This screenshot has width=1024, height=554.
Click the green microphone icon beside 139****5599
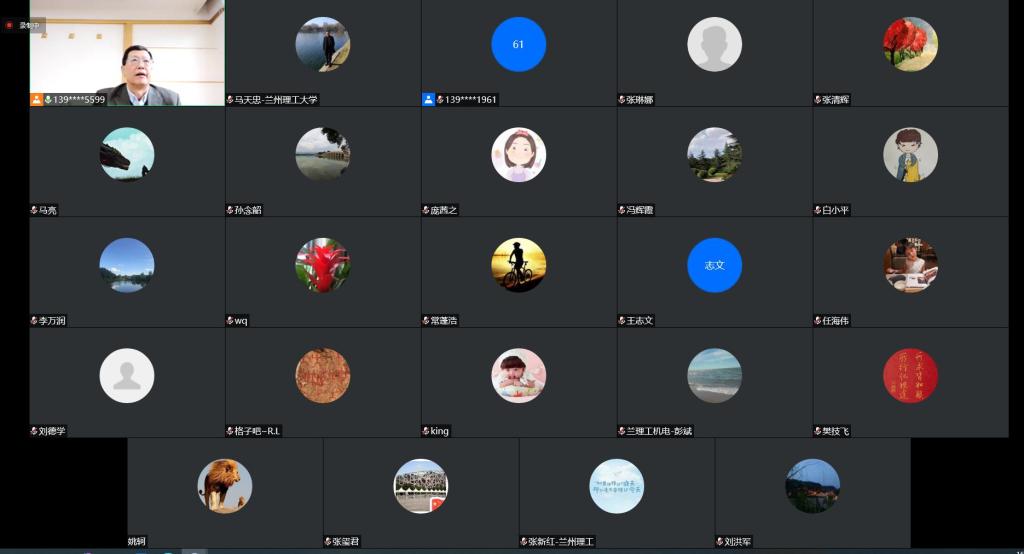48,100
